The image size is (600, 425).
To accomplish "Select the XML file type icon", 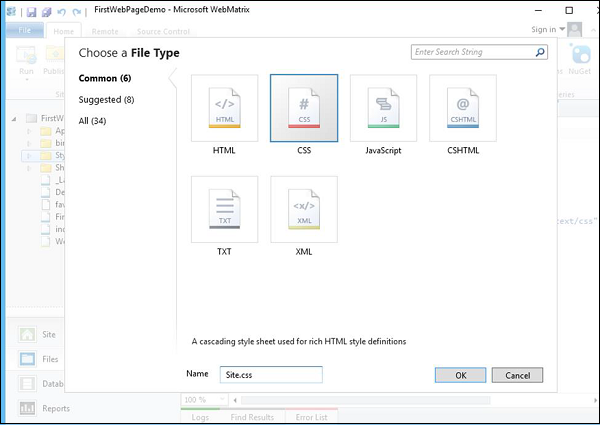I will click(304, 210).
